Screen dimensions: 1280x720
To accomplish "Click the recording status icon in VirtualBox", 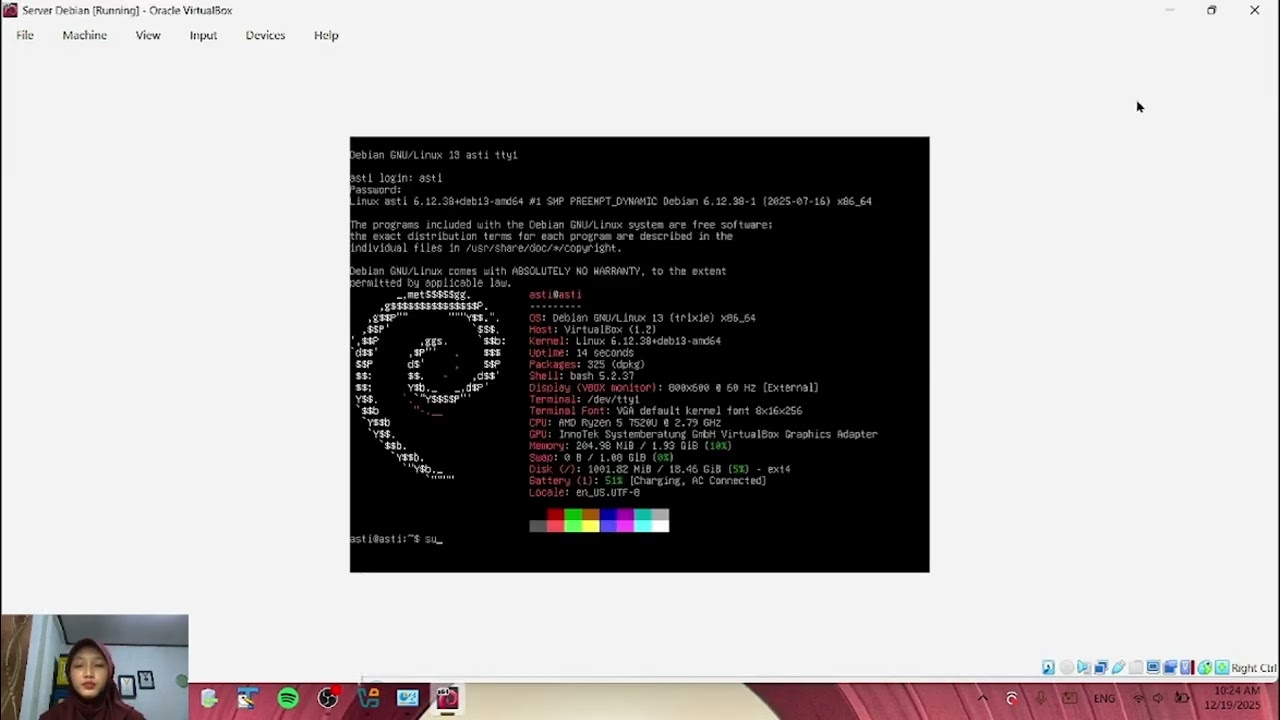I will point(1170,668).
